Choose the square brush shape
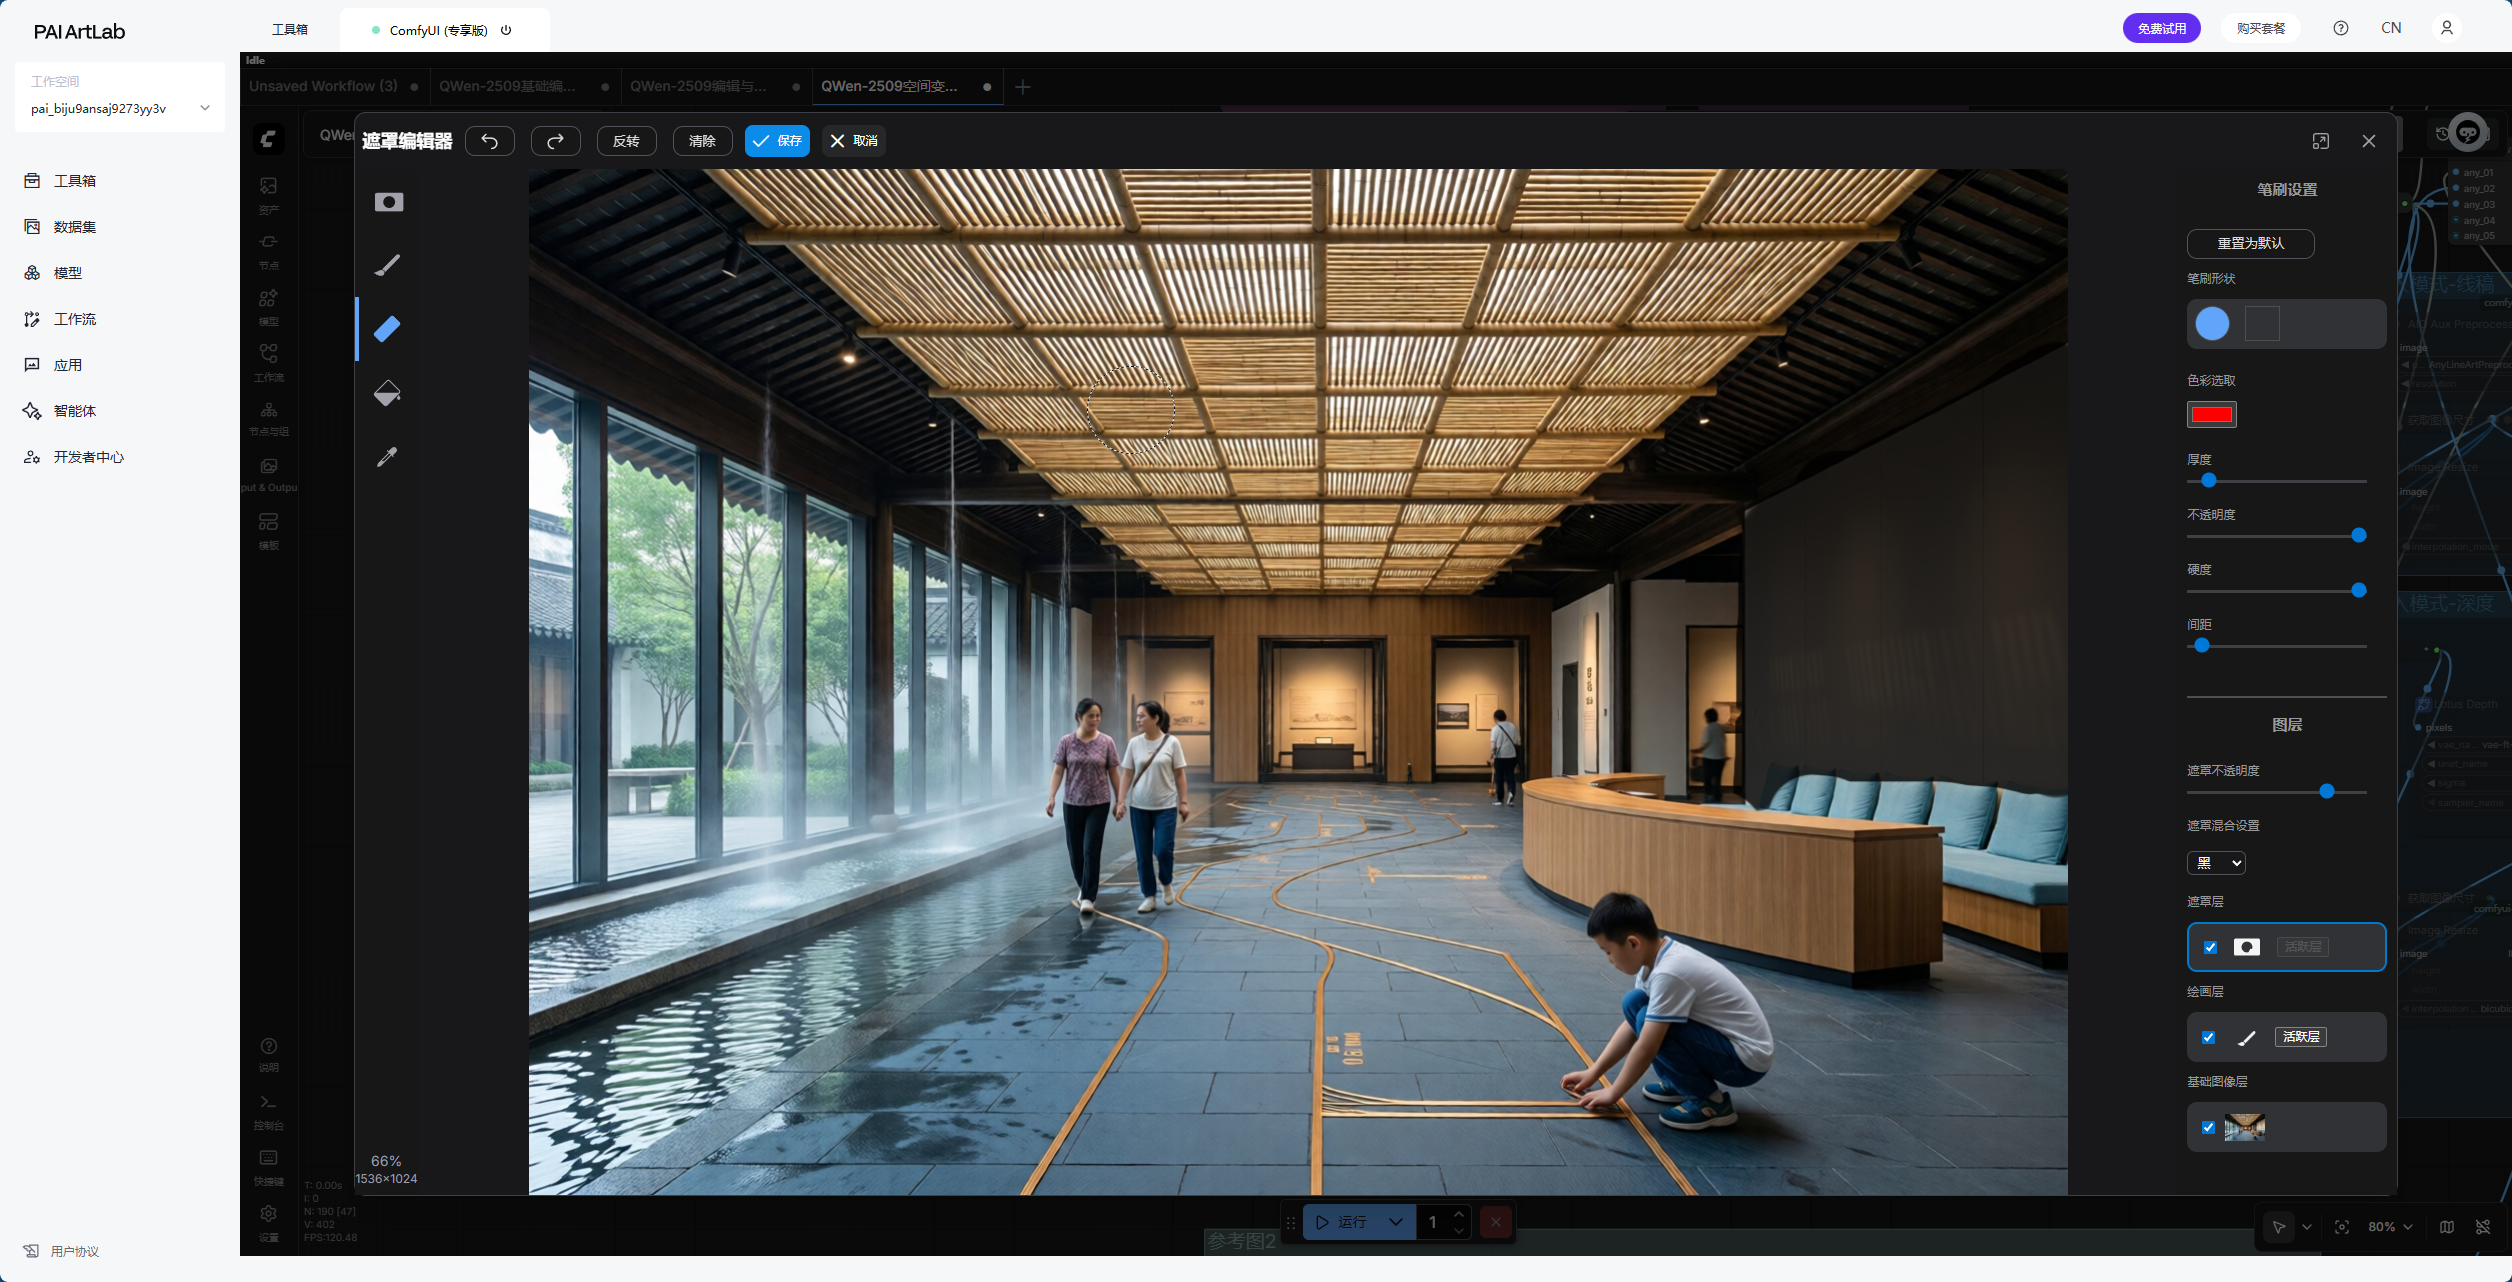 click(2262, 324)
